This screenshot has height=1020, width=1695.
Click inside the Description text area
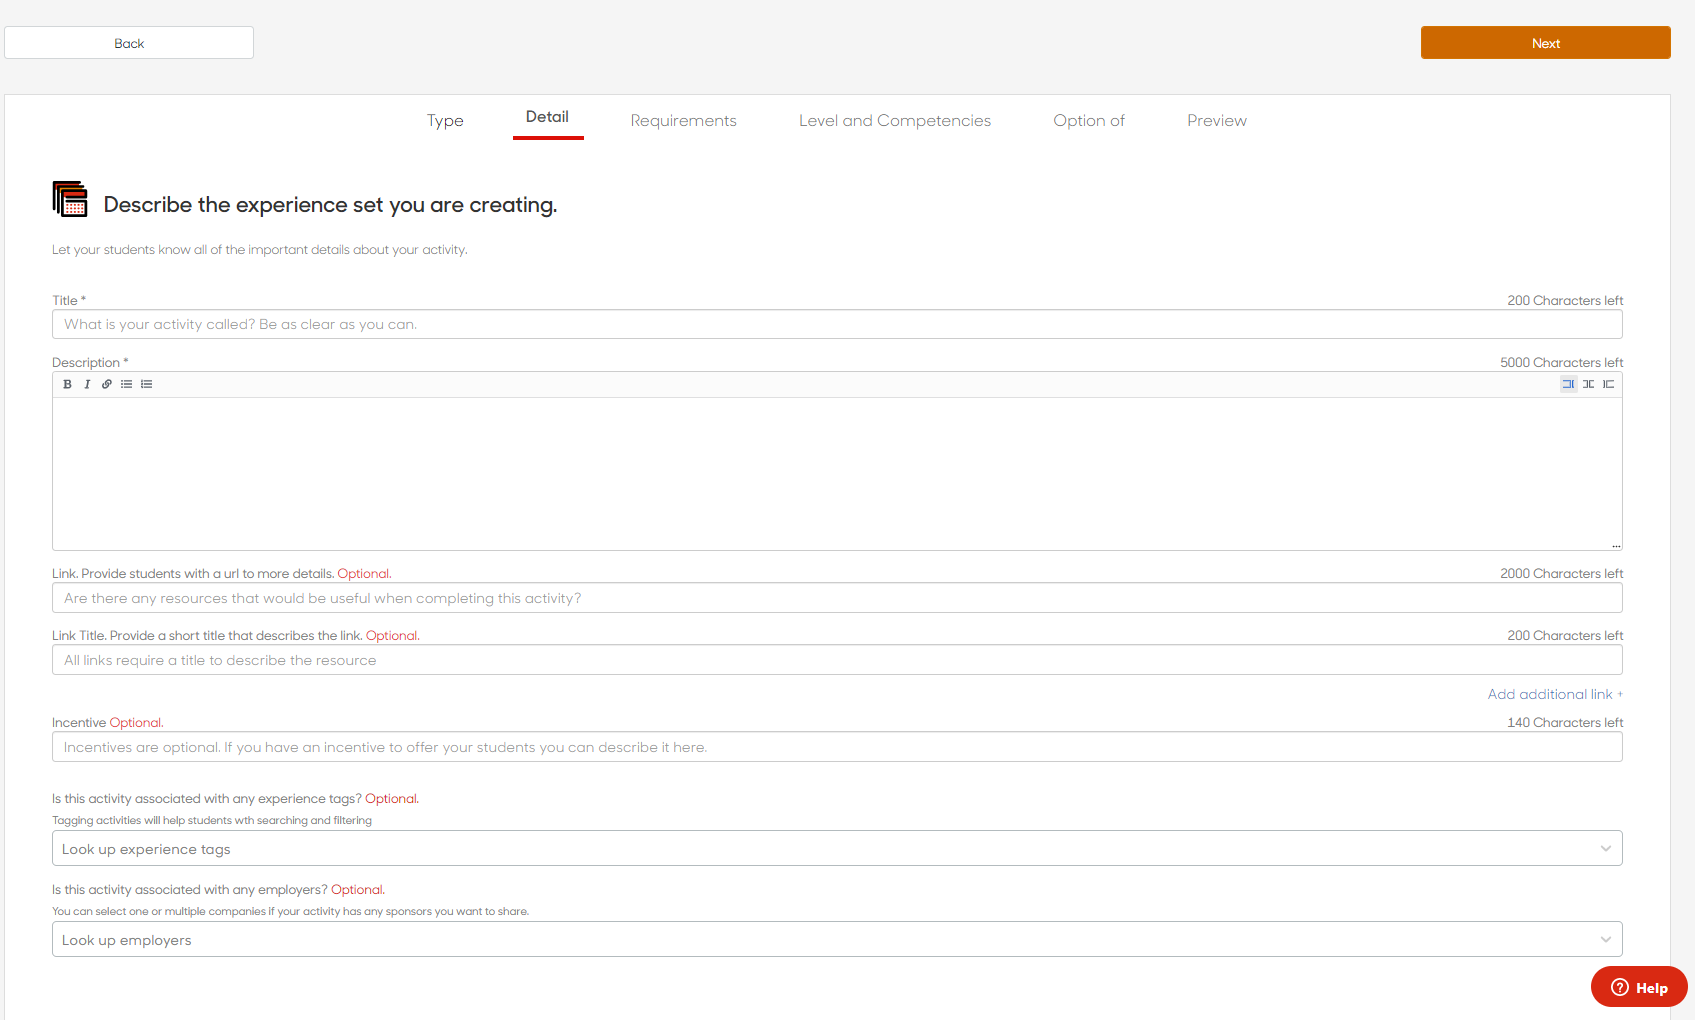[x=837, y=474]
